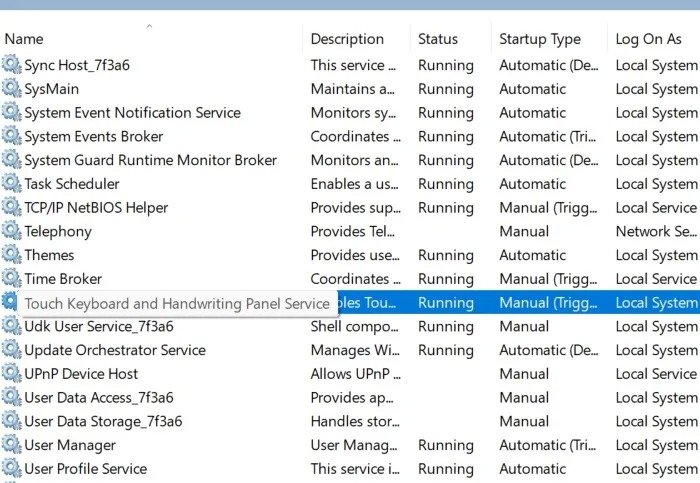700x483 pixels.
Task: Select the Udk User Service_7f3a6 entry
Action: point(98,327)
